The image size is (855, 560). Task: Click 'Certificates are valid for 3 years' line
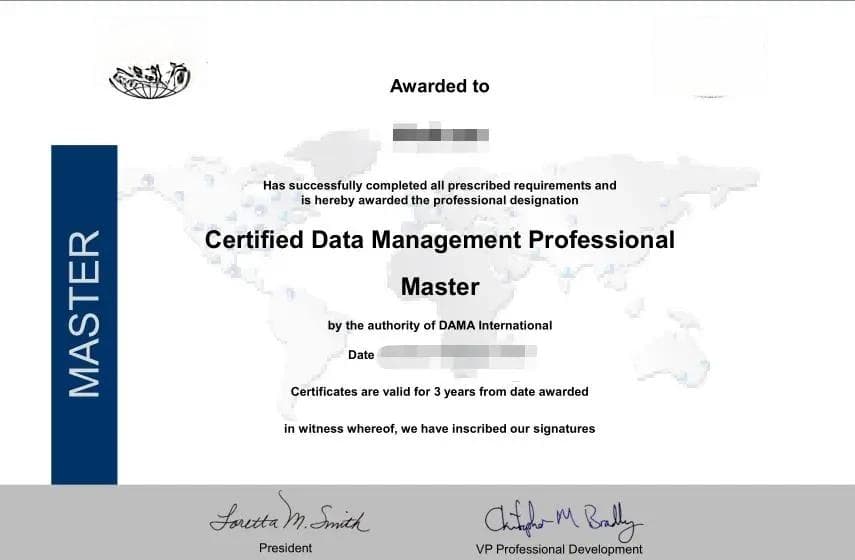439,392
